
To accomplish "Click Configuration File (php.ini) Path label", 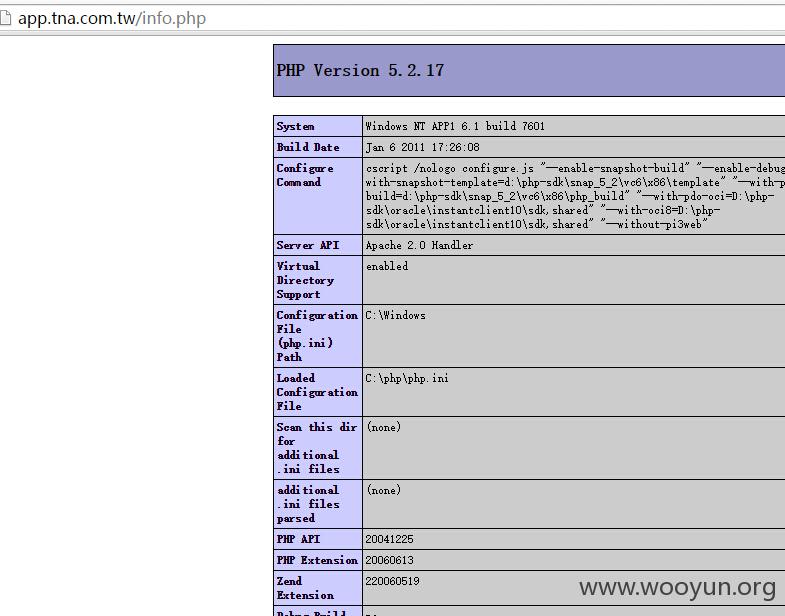I will (317, 336).
